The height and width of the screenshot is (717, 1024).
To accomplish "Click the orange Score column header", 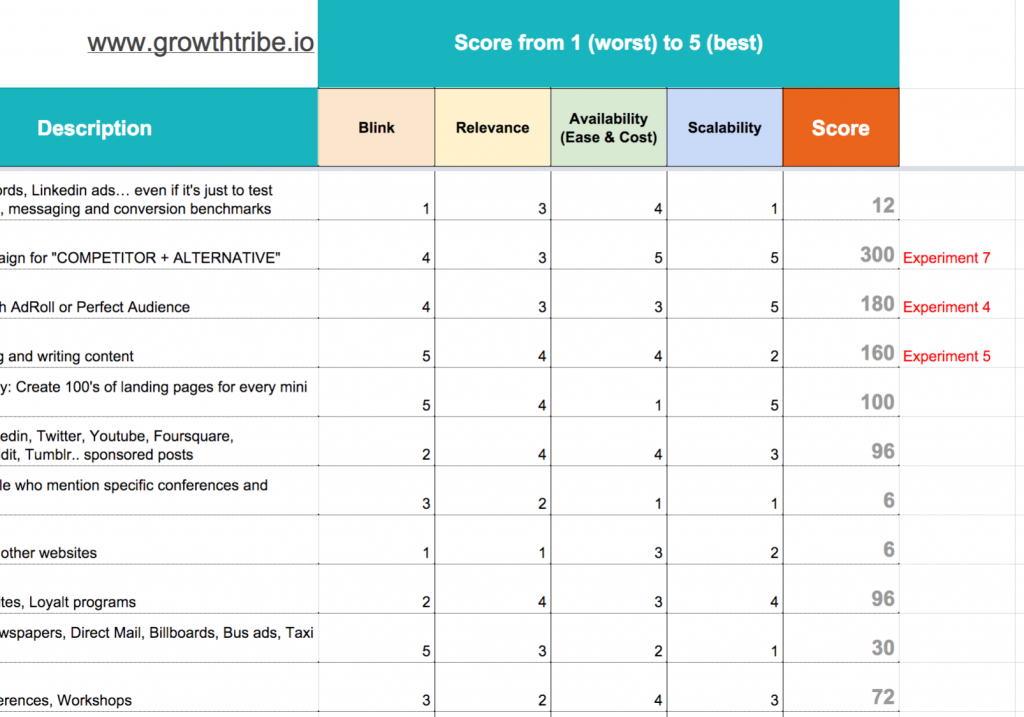I will pos(841,128).
